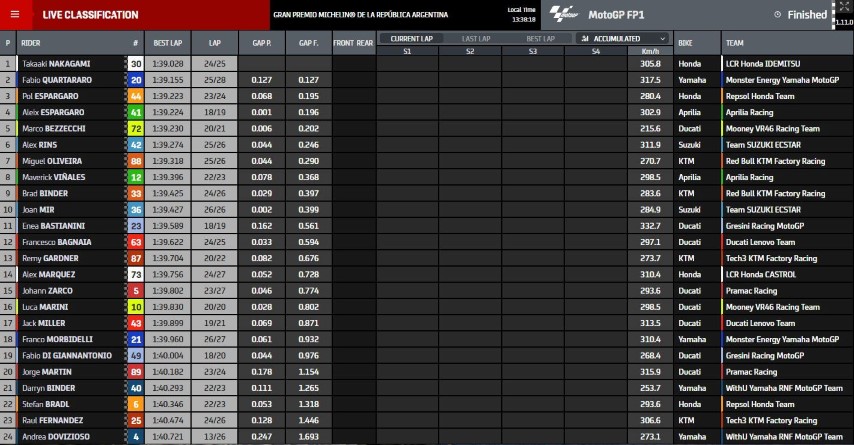The height and width of the screenshot is (445, 854).
Task: Click team Ducati Lenovo Team for Bagnaia
Action: 760,242
